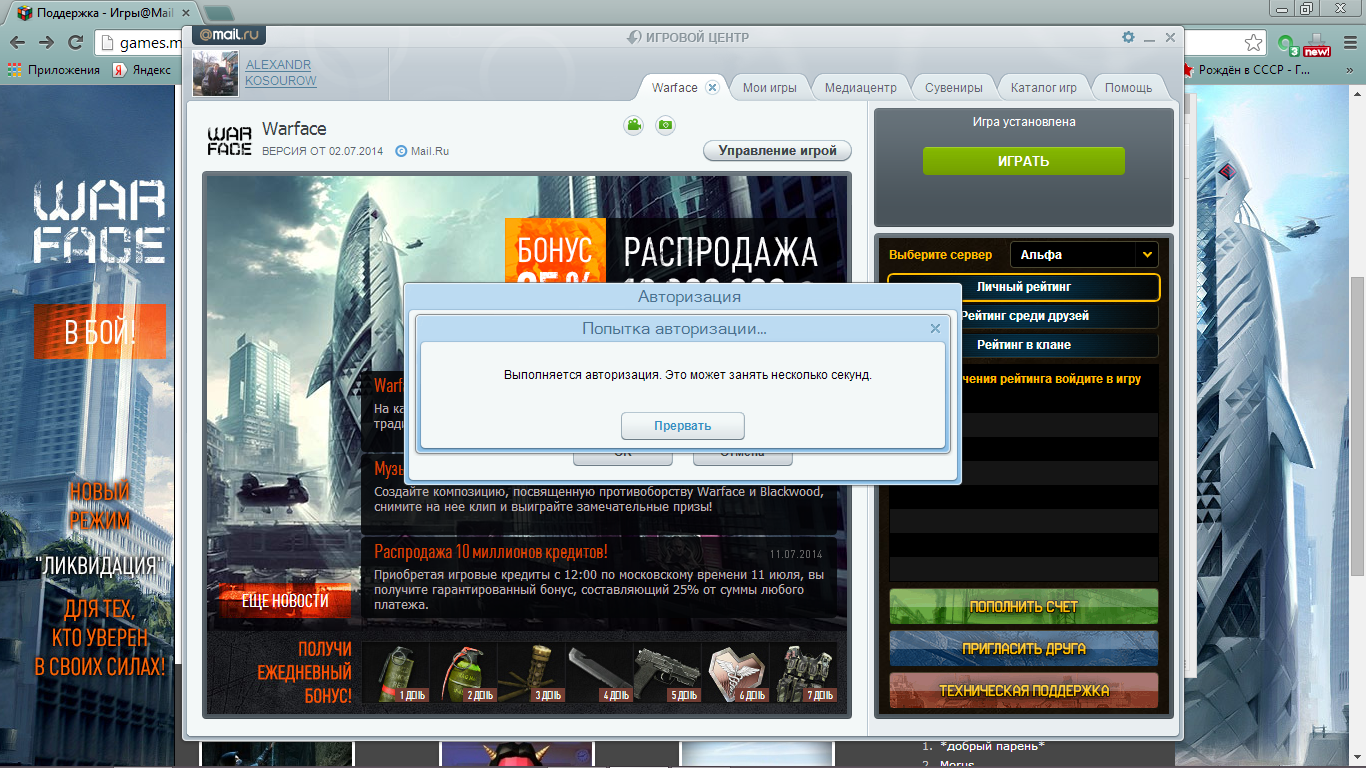Viewport: 1366px width, 768px height.
Task: Open the user avatar picture
Action: pos(215,73)
